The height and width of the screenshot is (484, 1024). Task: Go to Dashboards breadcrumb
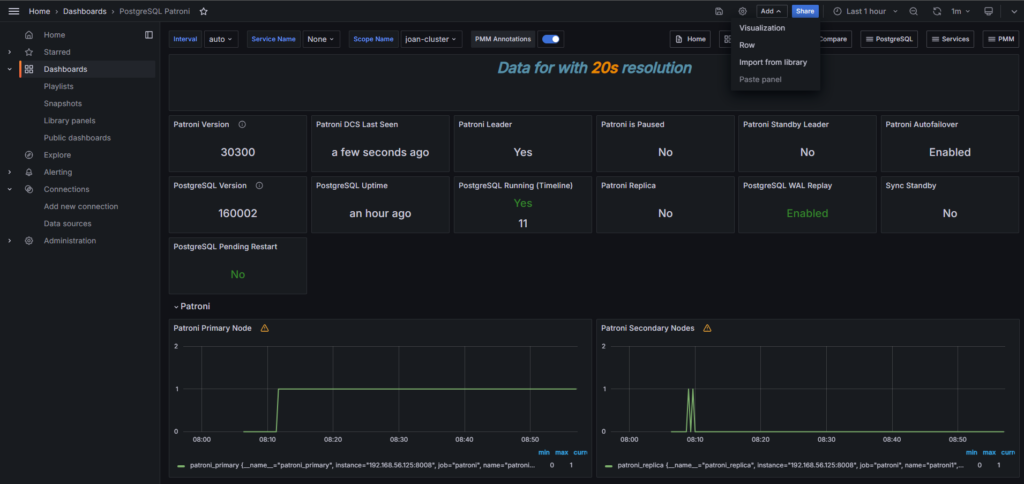click(x=85, y=11)
